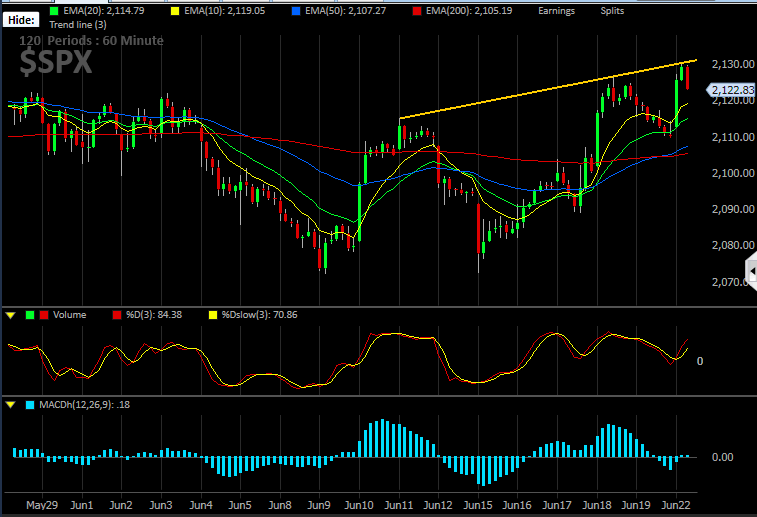Click the yellow EMA(10) color swatch
757x517 pixels.
pos(175,11)
